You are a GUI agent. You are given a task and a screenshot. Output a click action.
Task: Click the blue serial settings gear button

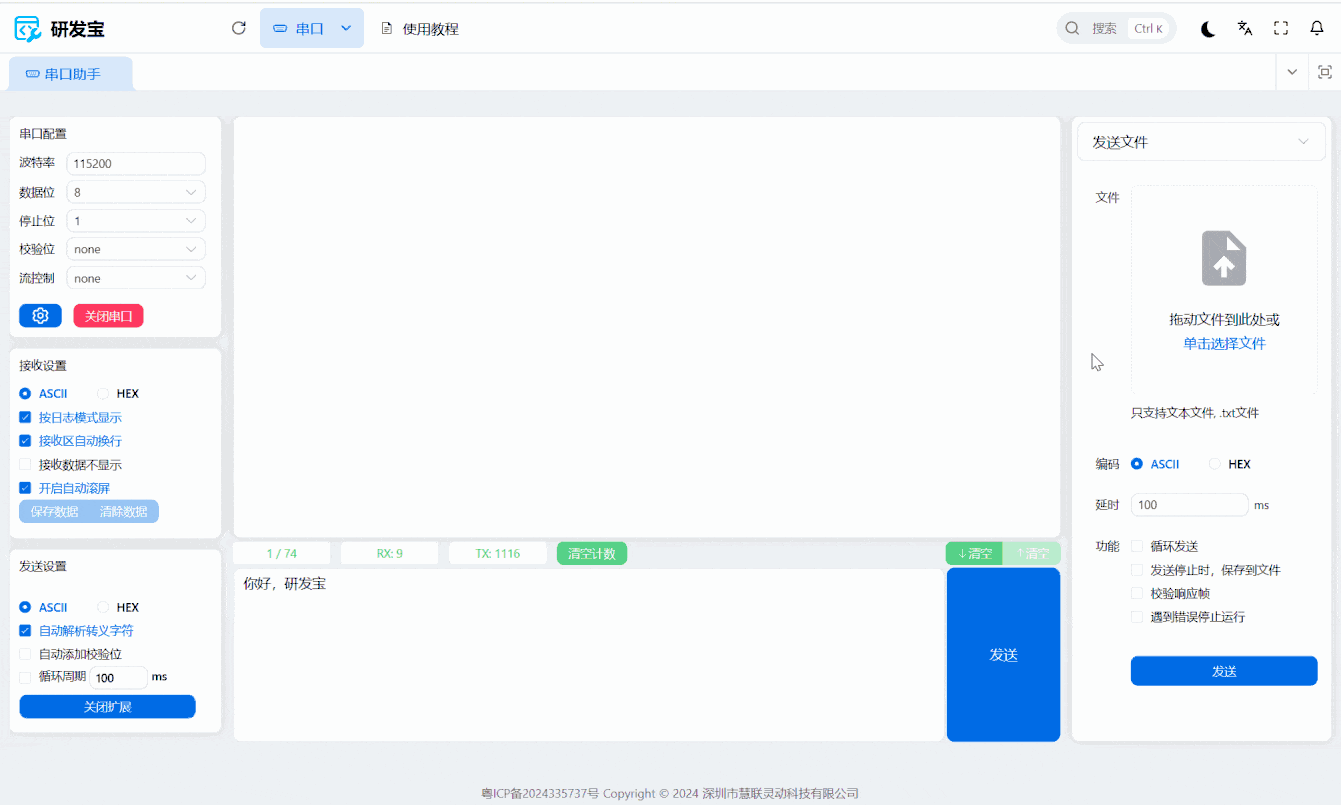click(40, 316)
